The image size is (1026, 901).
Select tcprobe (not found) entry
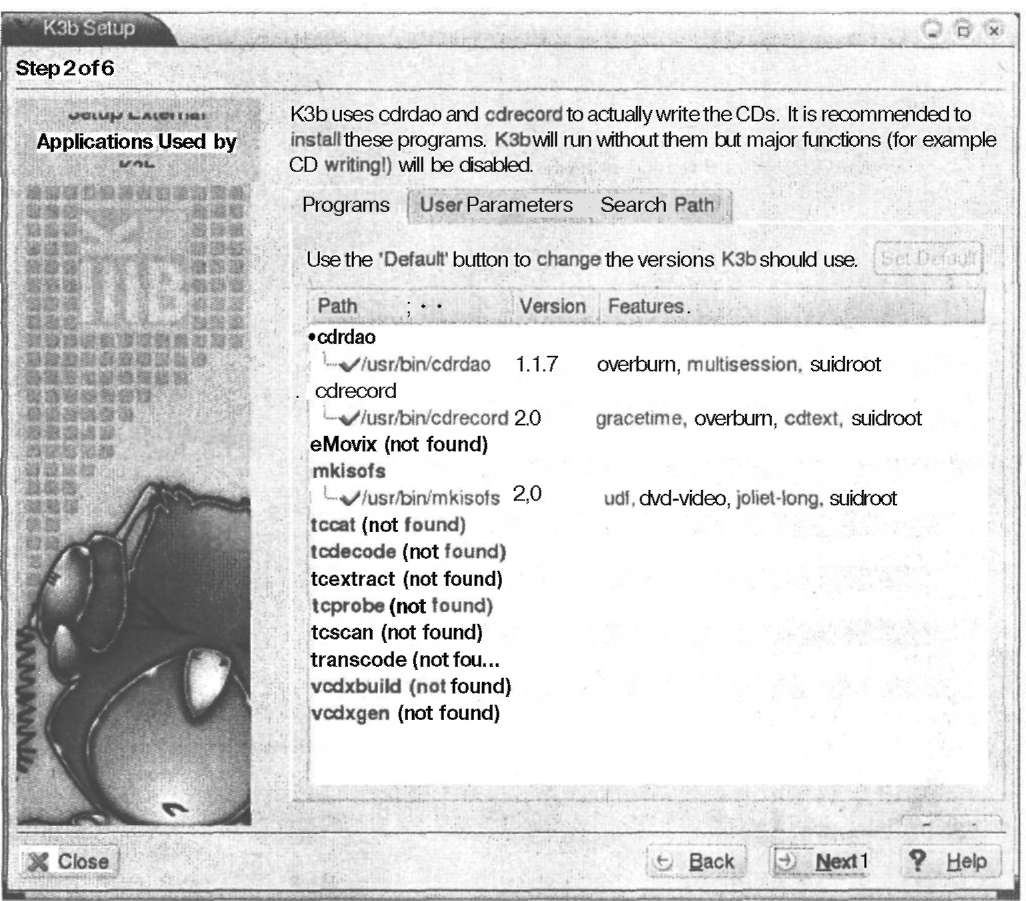(402, 606)
